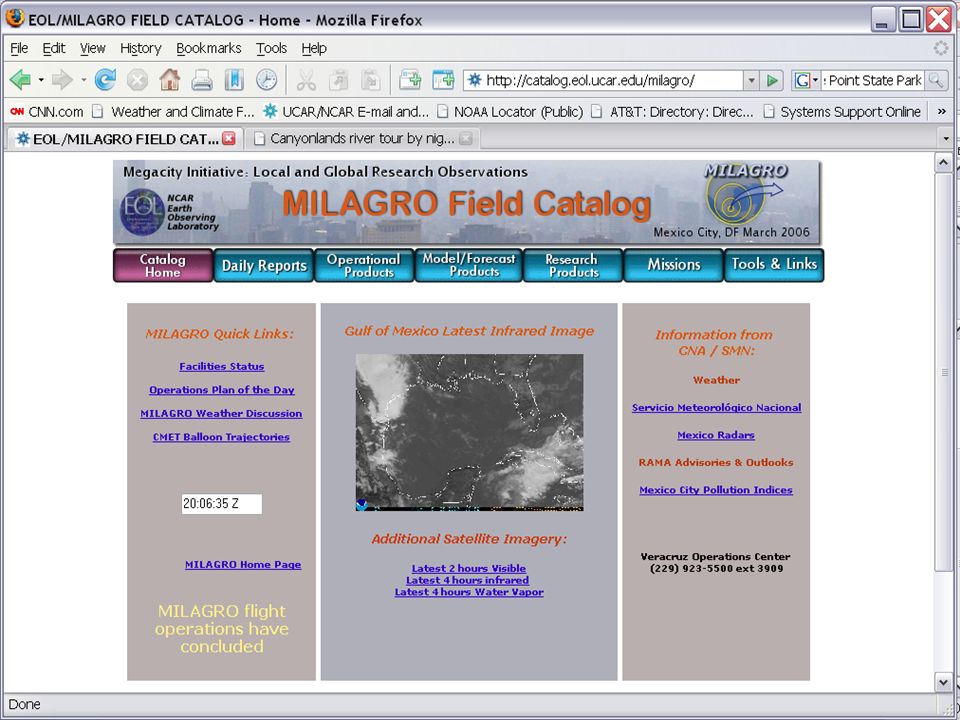
Task: Open UCAR/NCAR E-mail bookmark
Action: point(346,112)
